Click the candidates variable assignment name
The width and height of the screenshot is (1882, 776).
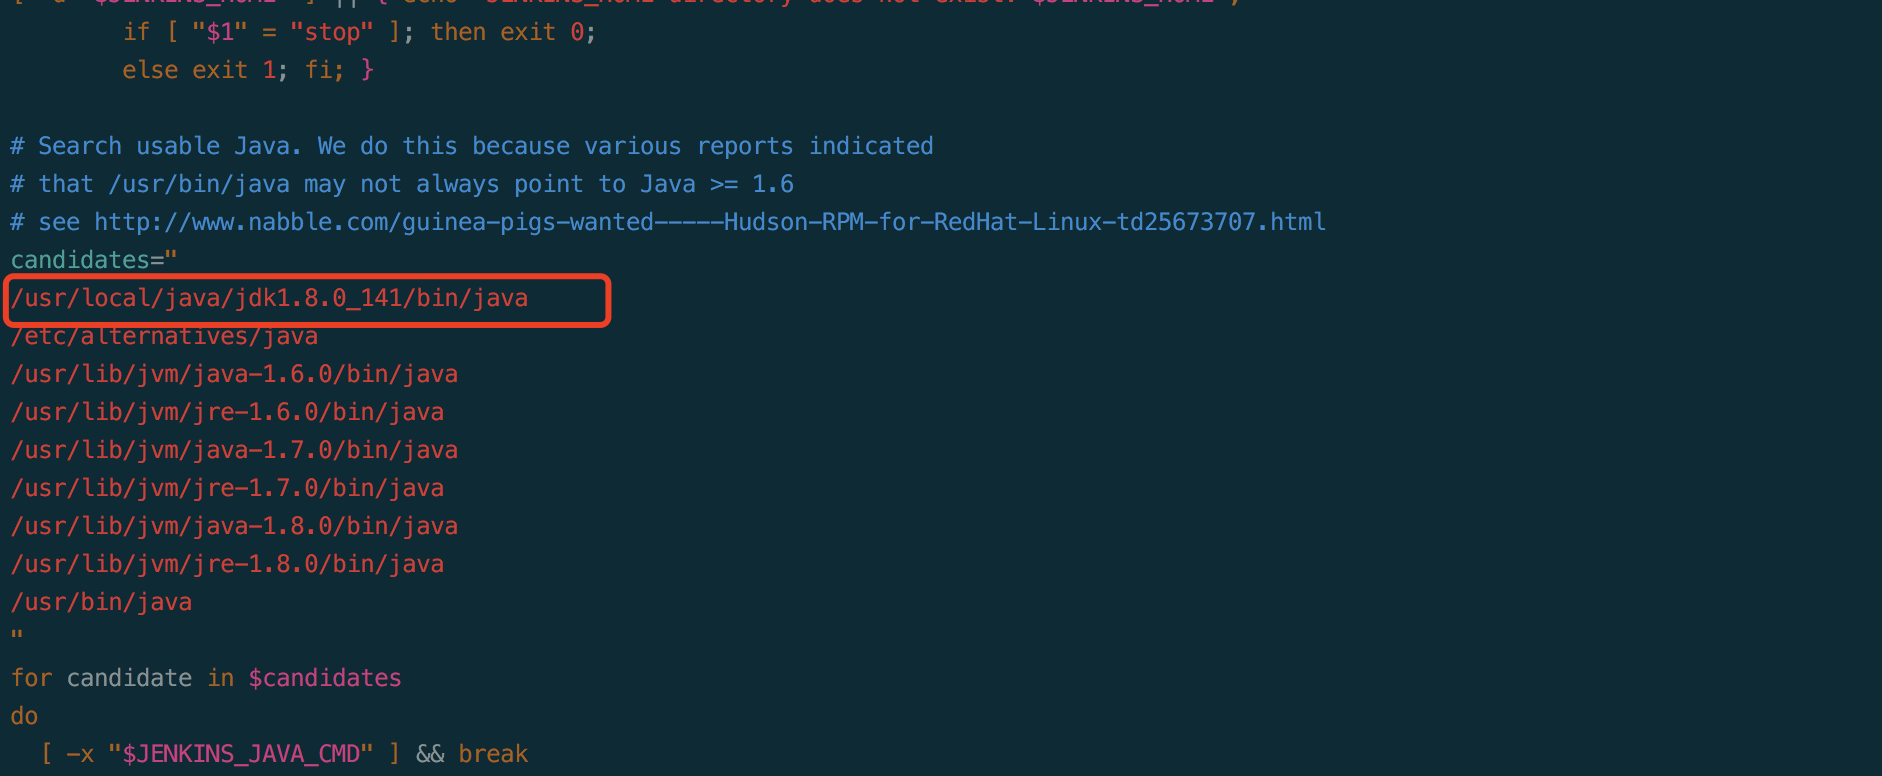(x=79, y=260)
